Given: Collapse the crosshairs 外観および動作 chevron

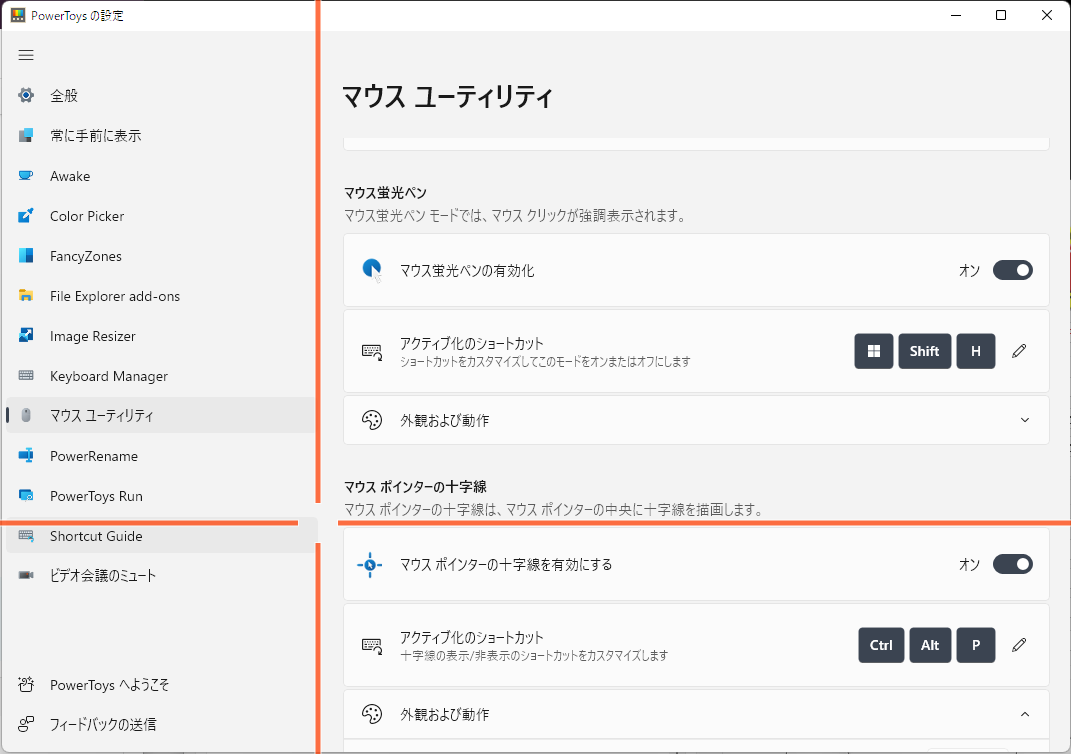Looking at the screenshot, I should (x=1025, y=714).
